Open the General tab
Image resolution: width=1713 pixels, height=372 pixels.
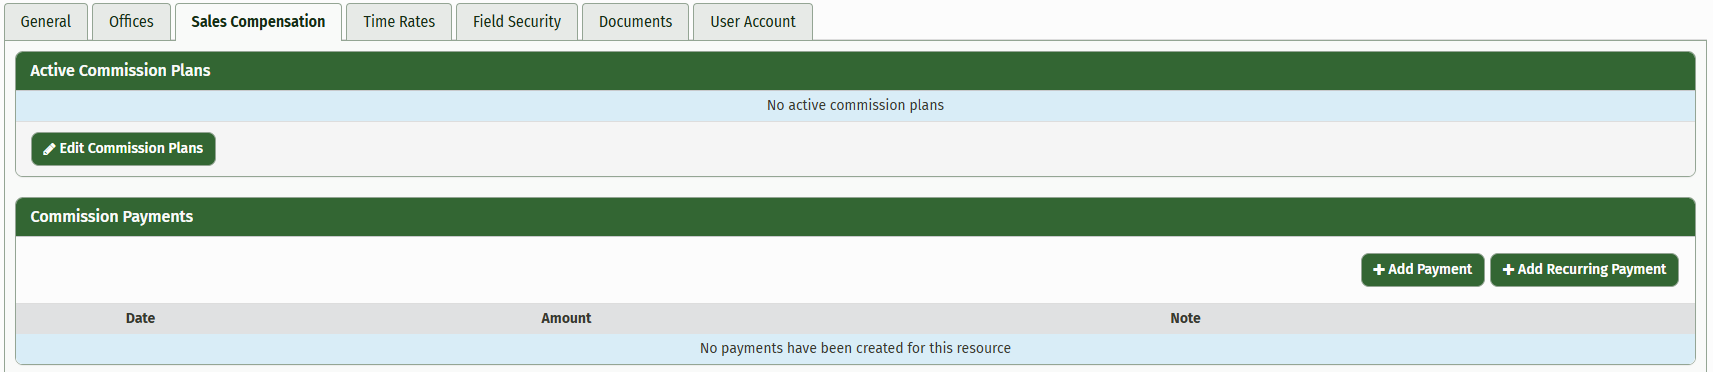pos(46,22)
